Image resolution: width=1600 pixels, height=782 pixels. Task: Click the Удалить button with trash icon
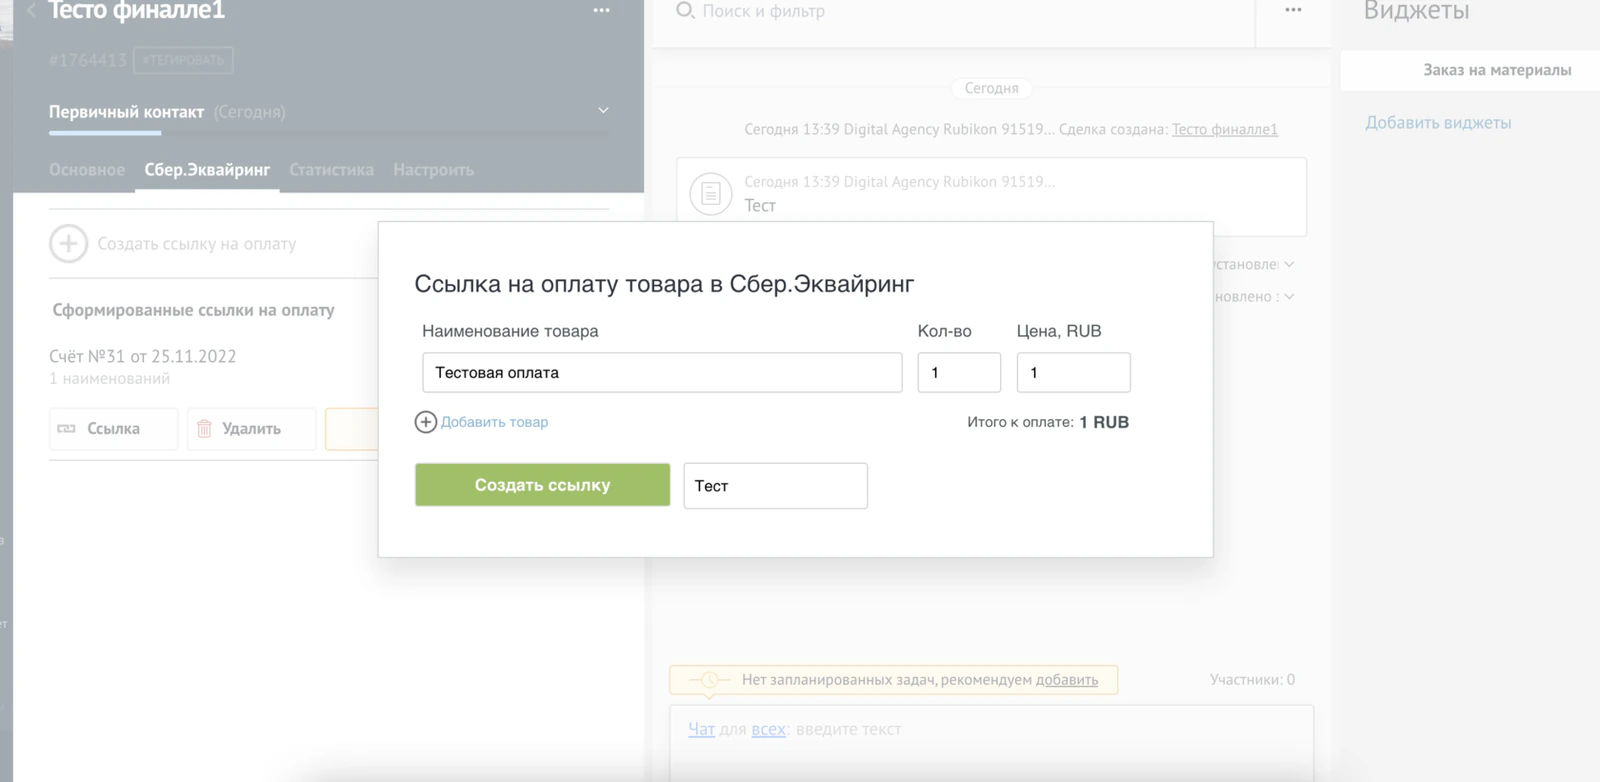251,428
